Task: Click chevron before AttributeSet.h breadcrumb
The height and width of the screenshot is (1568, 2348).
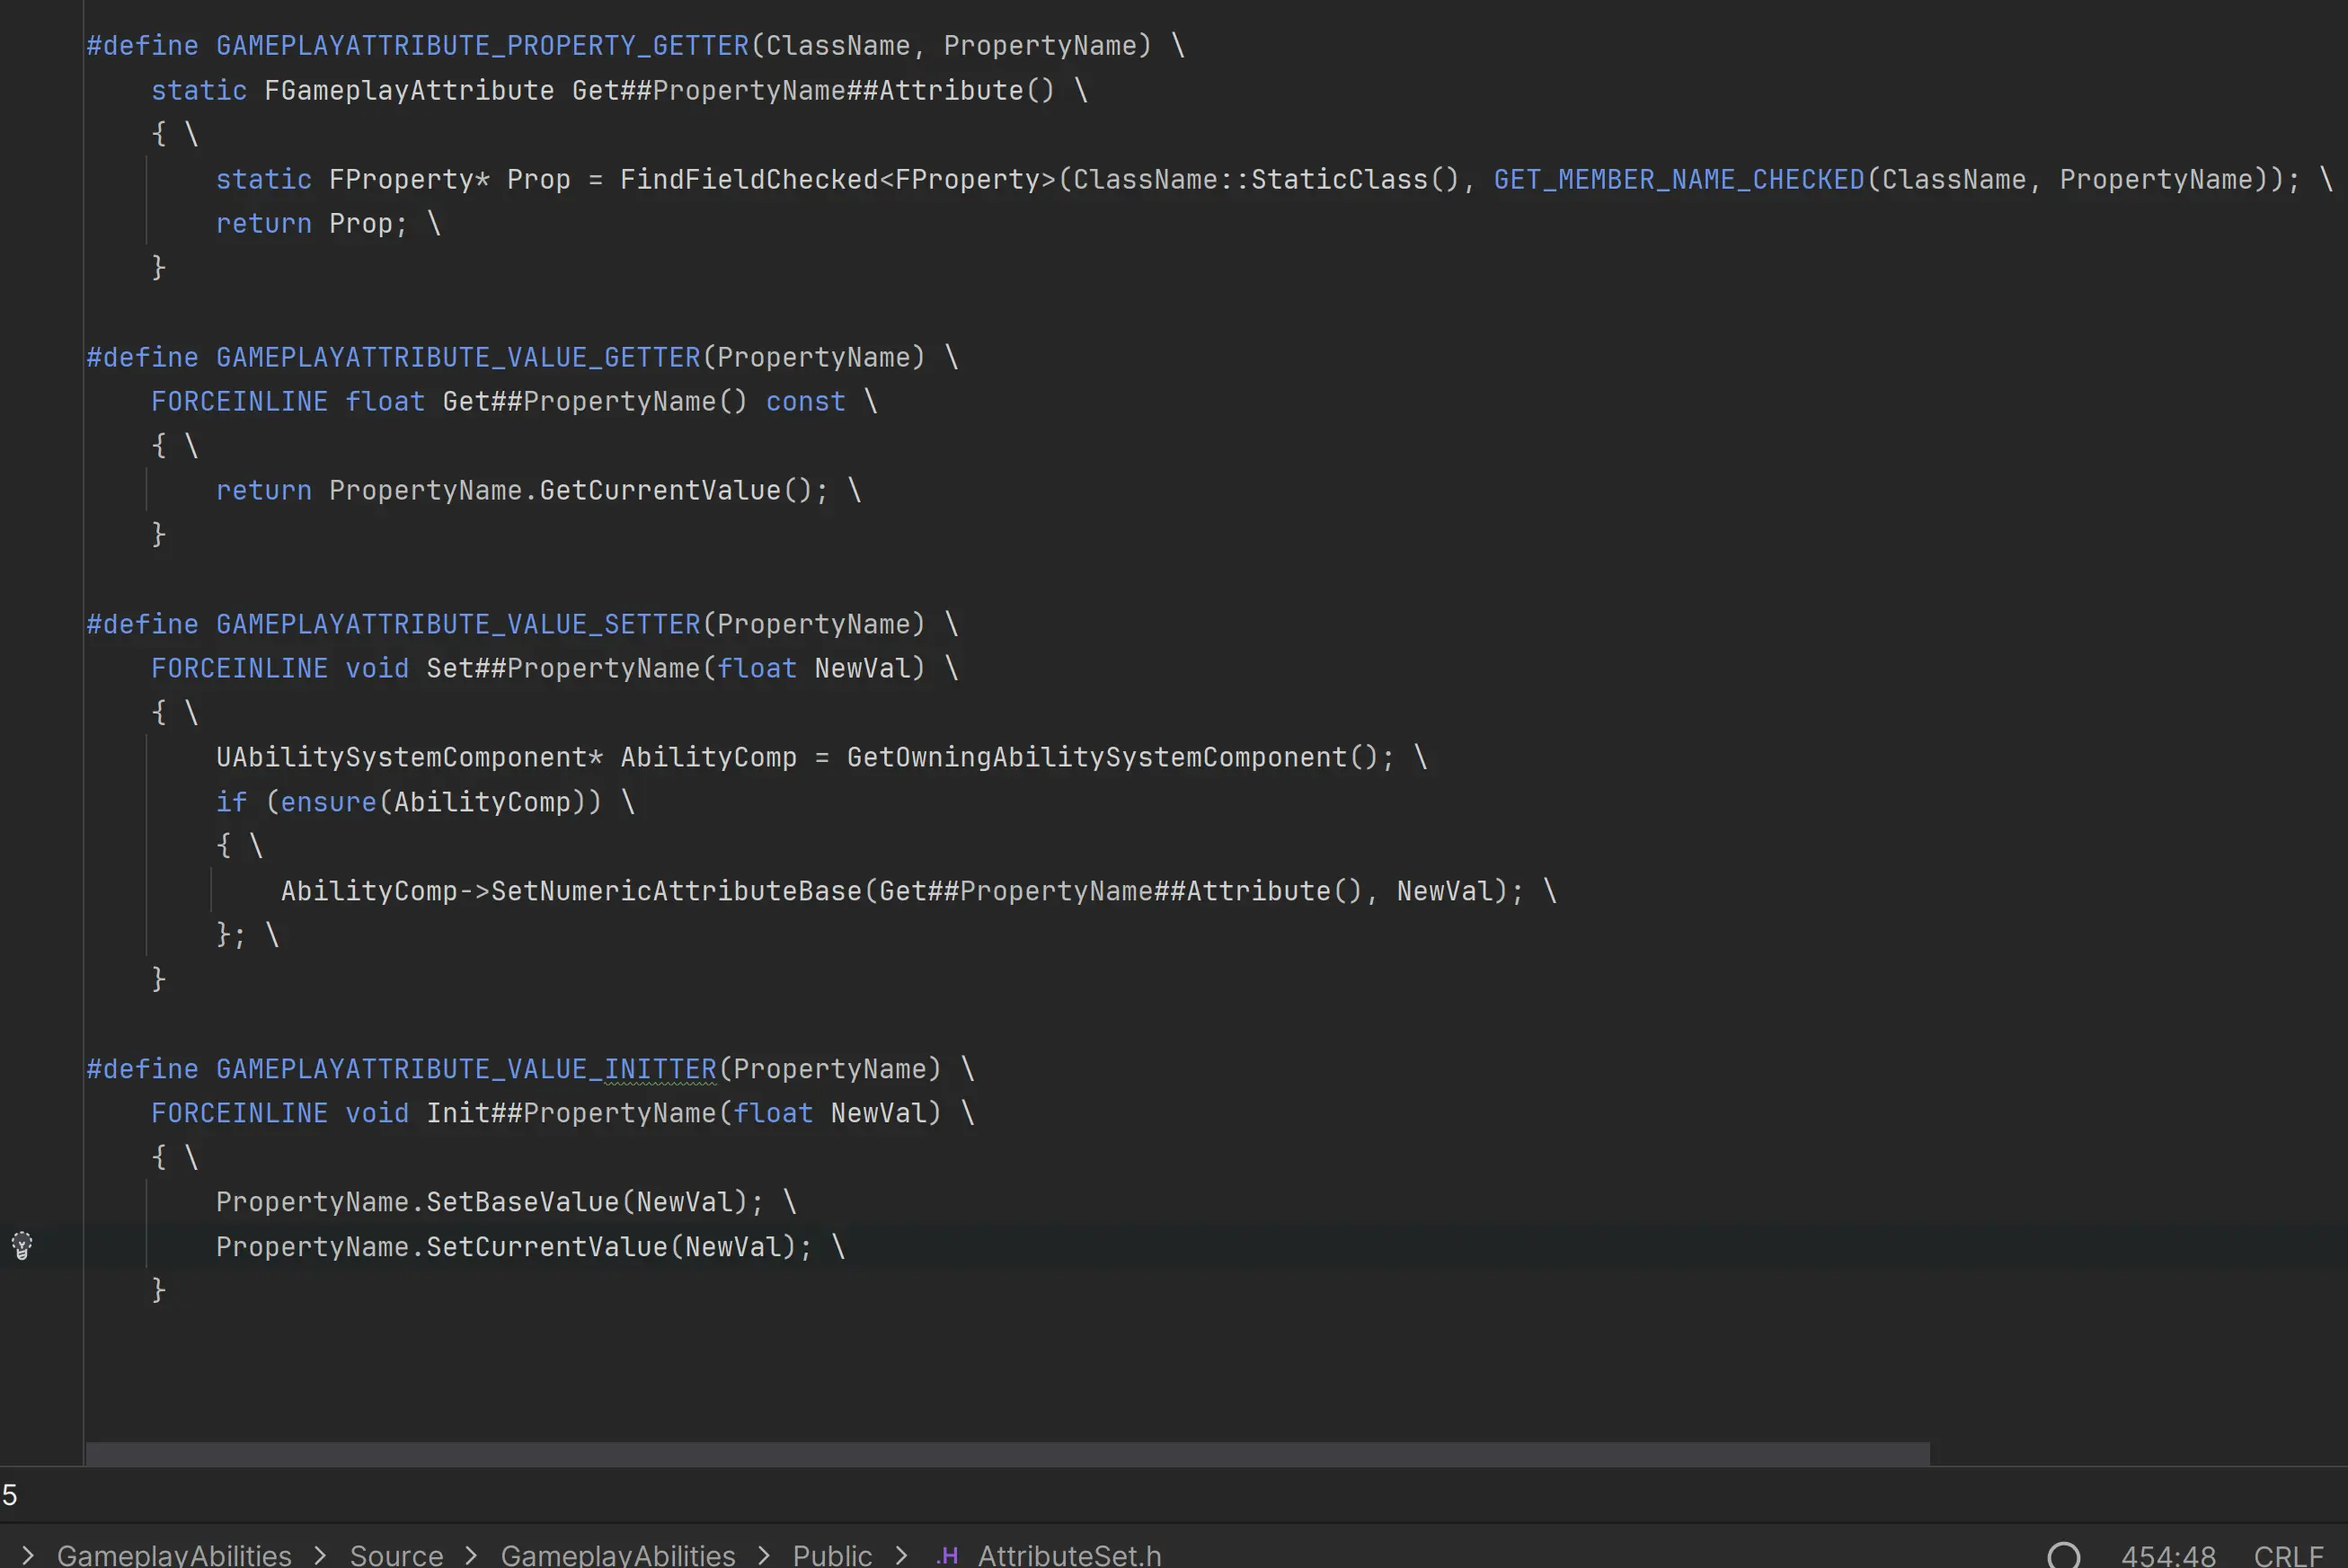Action: [901, 1555]
